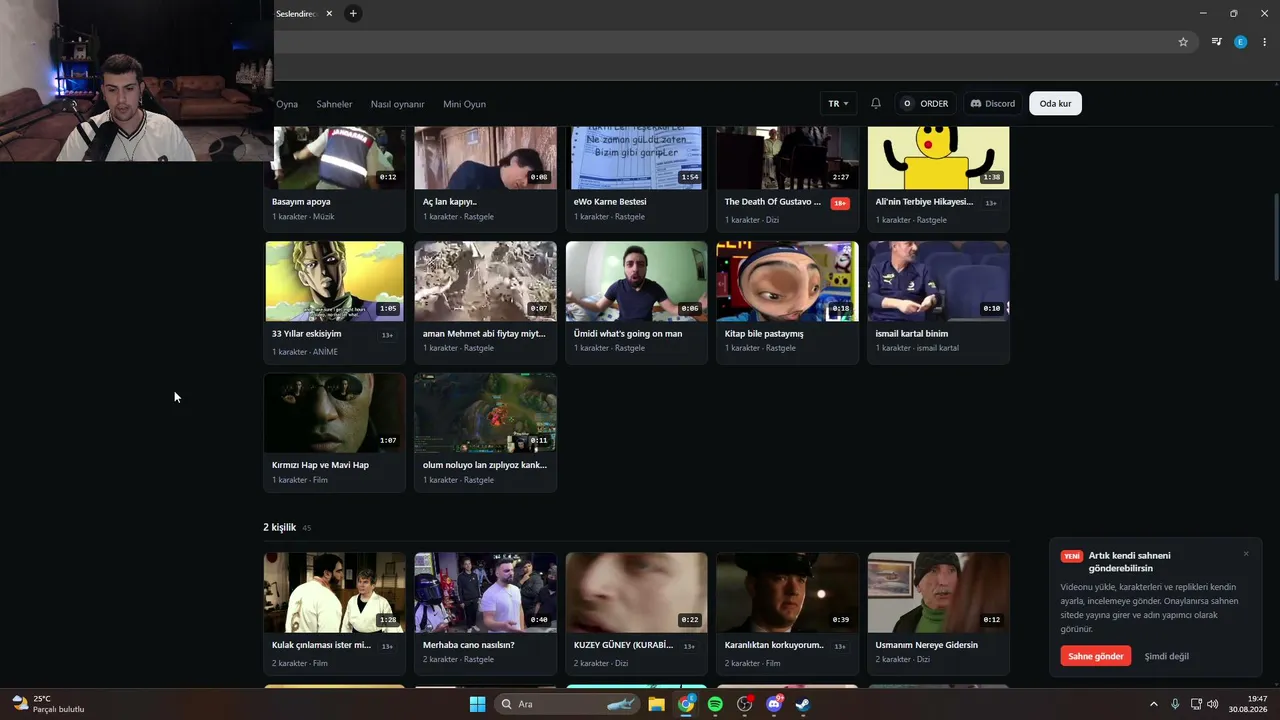Open the 'ismail kartal binim' scene thumbnail
Image resolution: width=1280 pixels, height=720 pixels.
(x=938, y=281)
